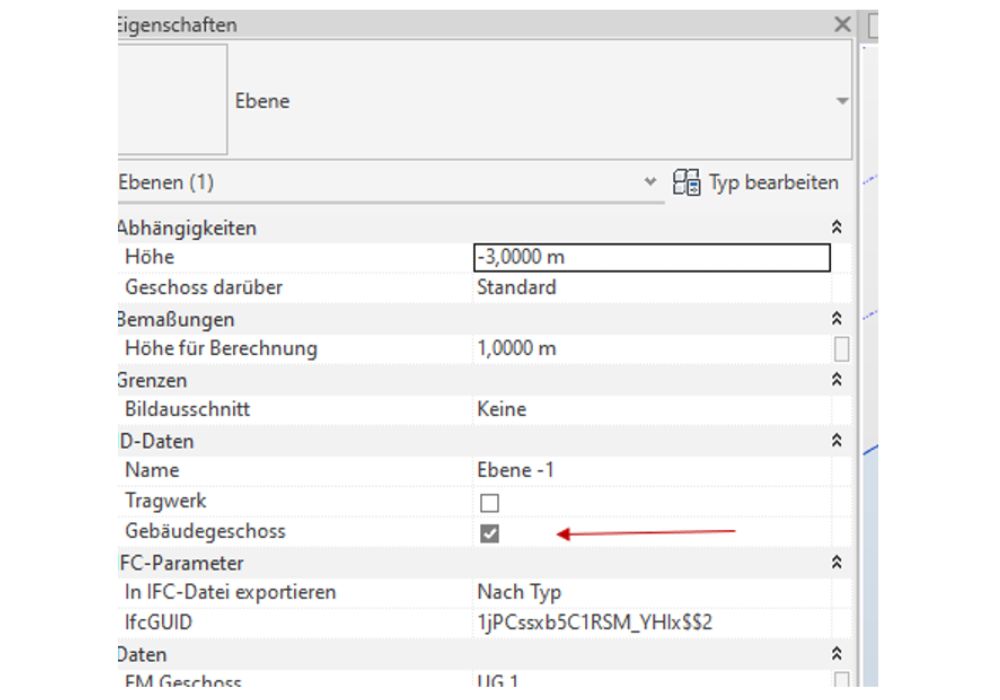Open the Ebenen (1) filter dropdown
Image resolution: width=1000 pixels, height=700 pixels.
651,183
